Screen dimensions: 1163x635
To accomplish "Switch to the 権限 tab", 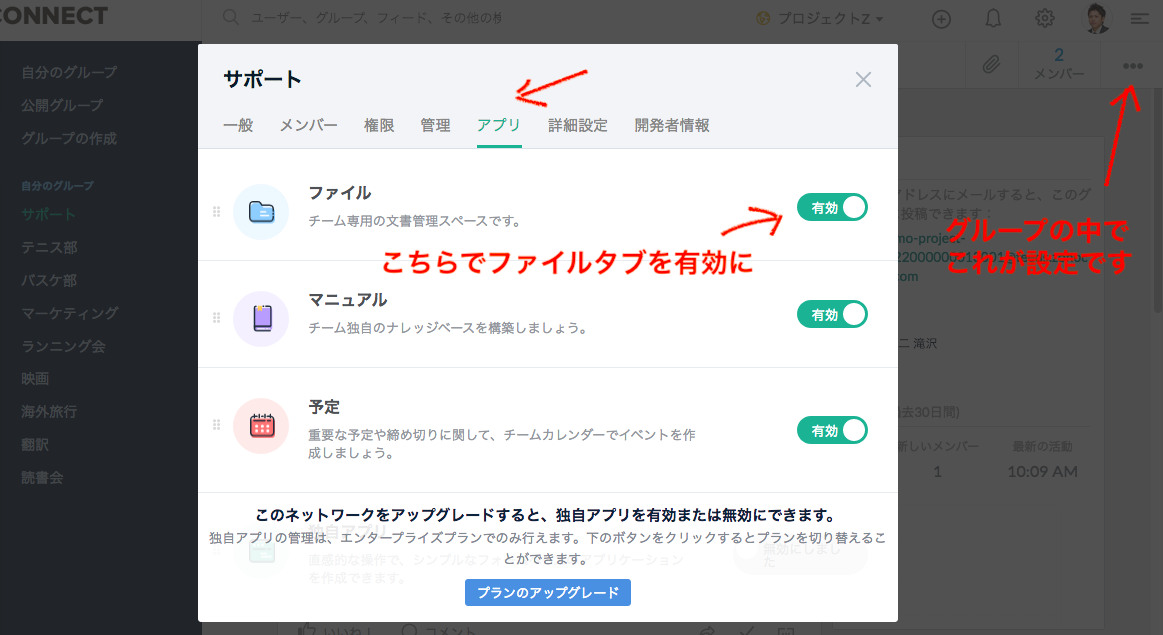I will coord(379,125).
